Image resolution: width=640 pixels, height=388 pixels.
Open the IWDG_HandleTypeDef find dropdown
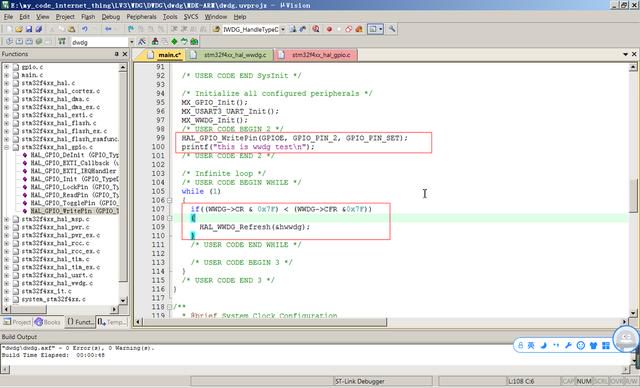tap(282, 29)
